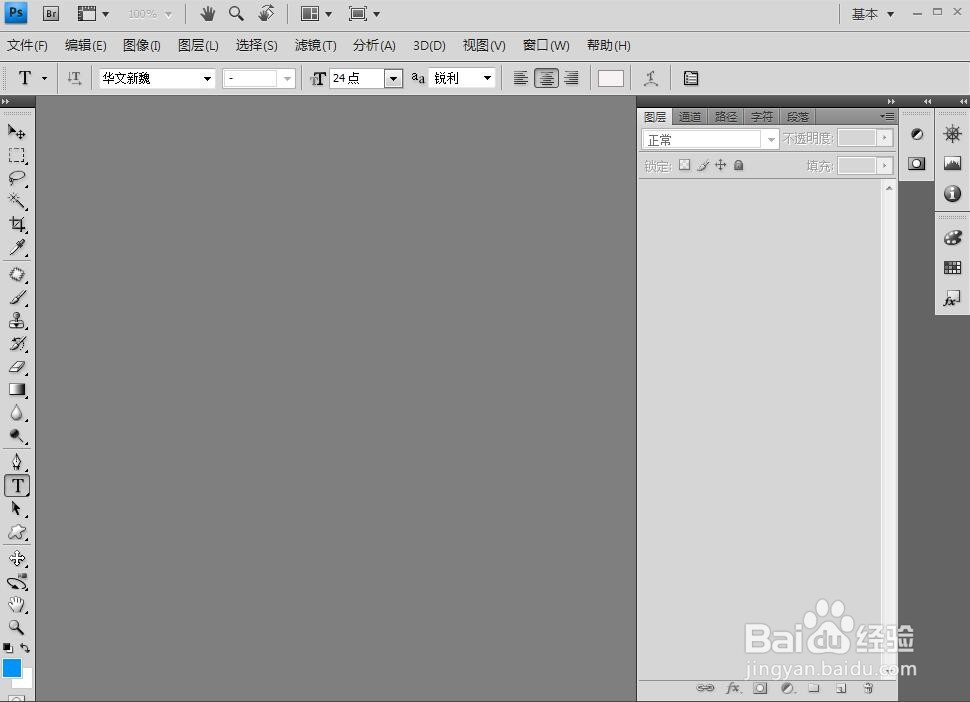Click the Rotate View tool icon

coord(266,14)
